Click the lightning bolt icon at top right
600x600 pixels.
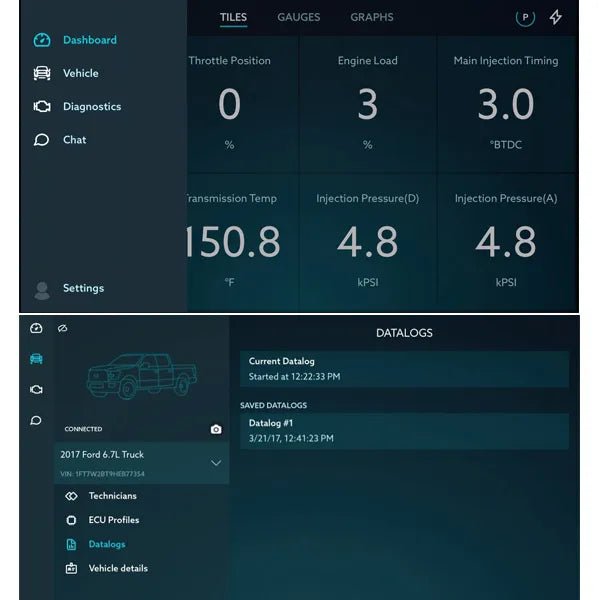pos(556,17)
